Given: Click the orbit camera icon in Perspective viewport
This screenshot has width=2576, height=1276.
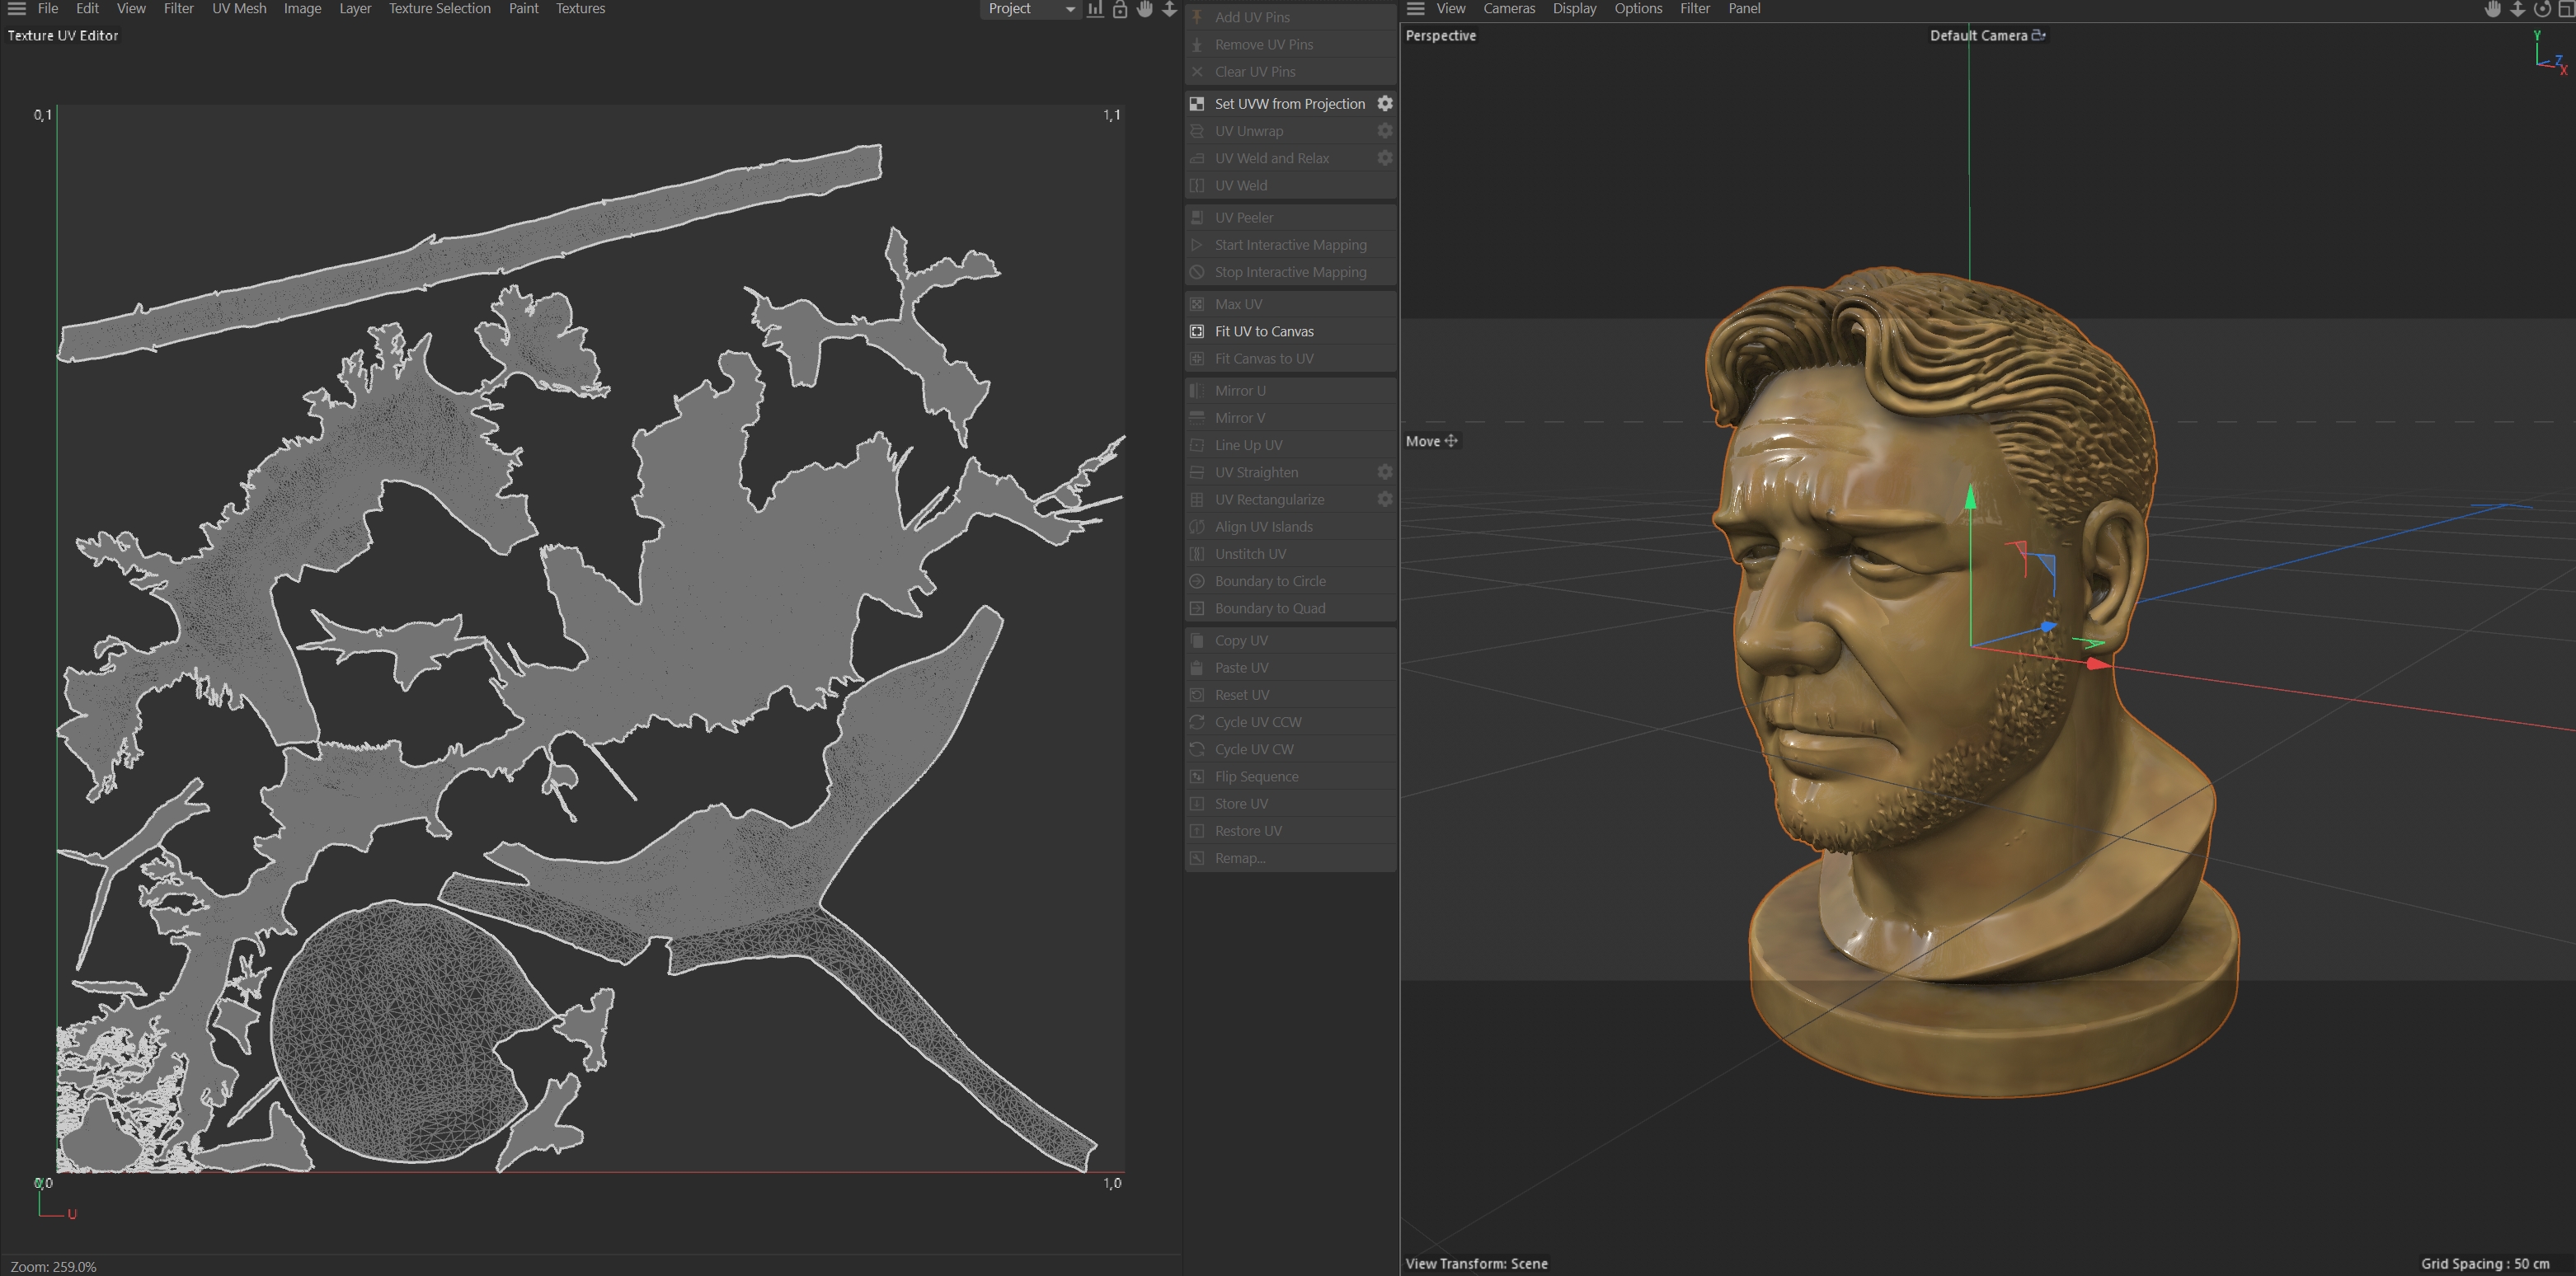Looking at the screenshot, I should [2541, 9].
